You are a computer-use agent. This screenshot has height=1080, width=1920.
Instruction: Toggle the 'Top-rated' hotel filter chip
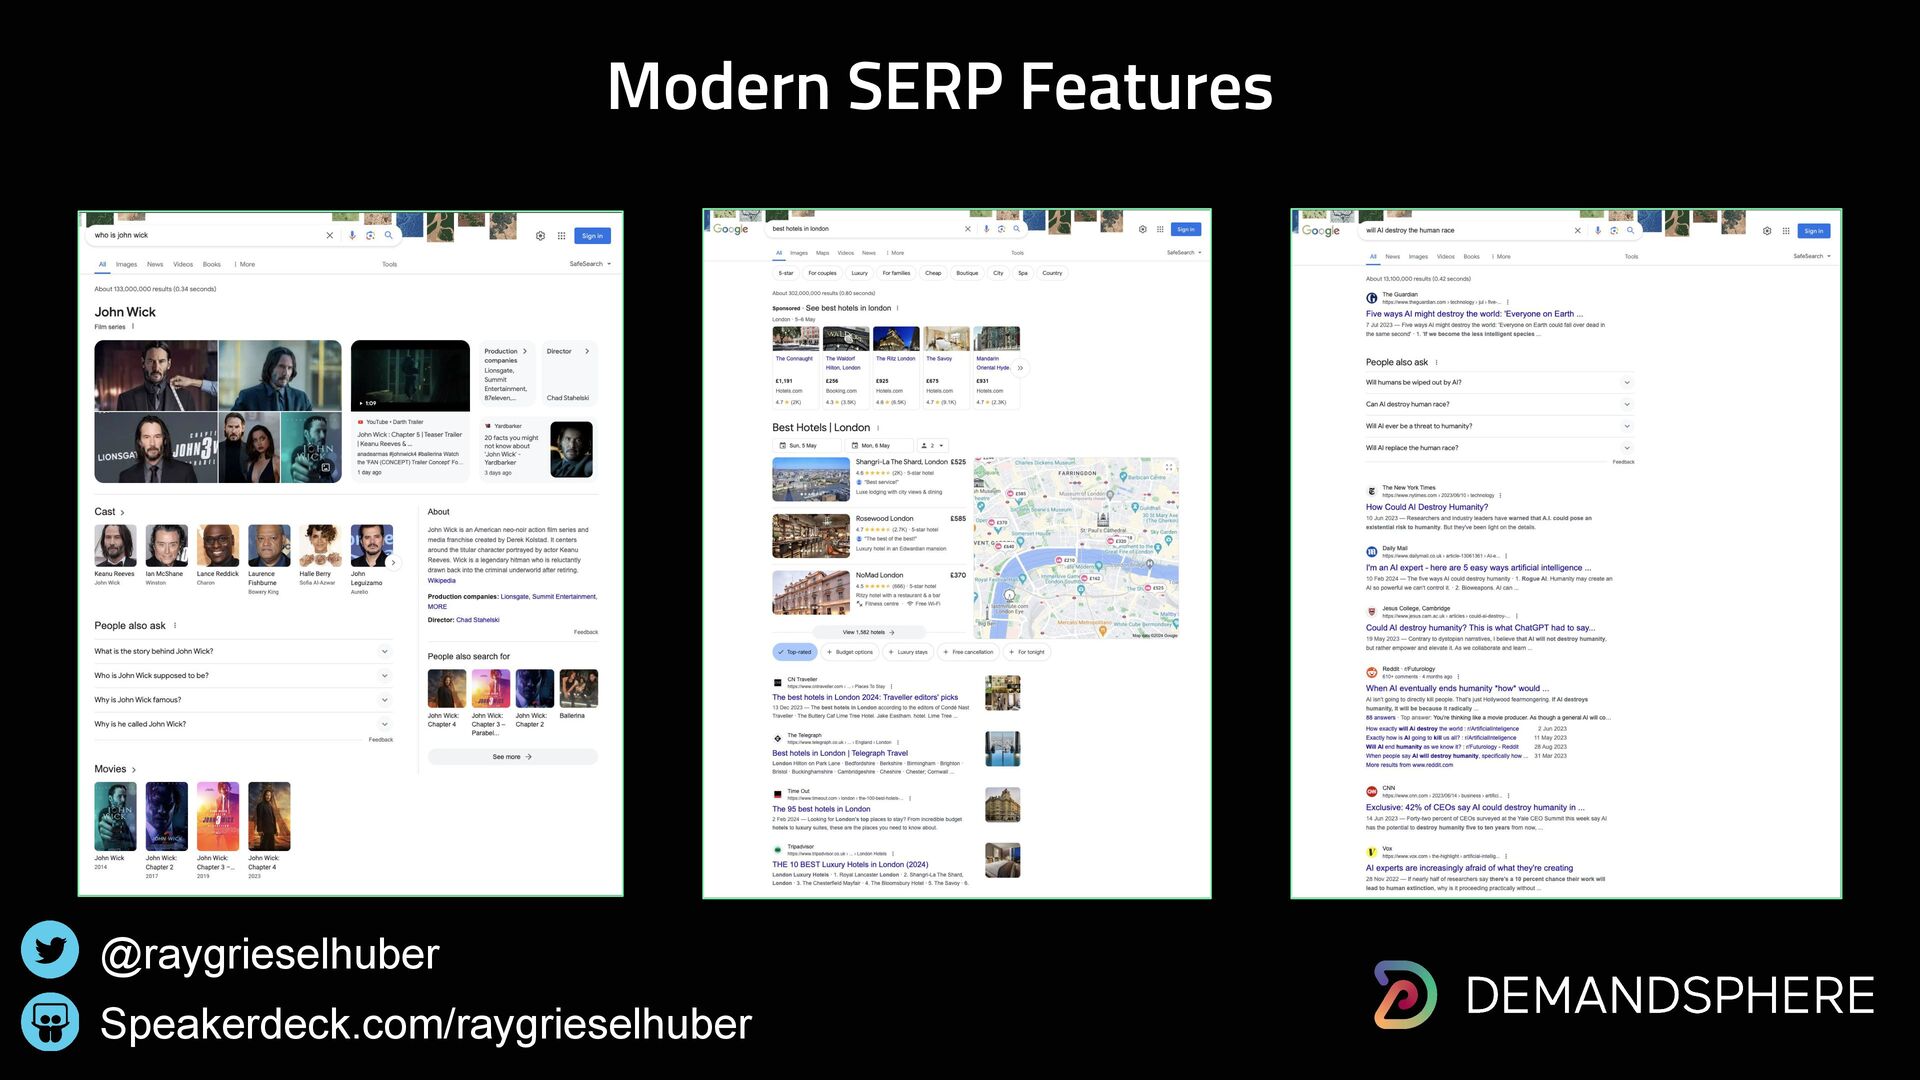pyautogui.click(x=795, y=652)
